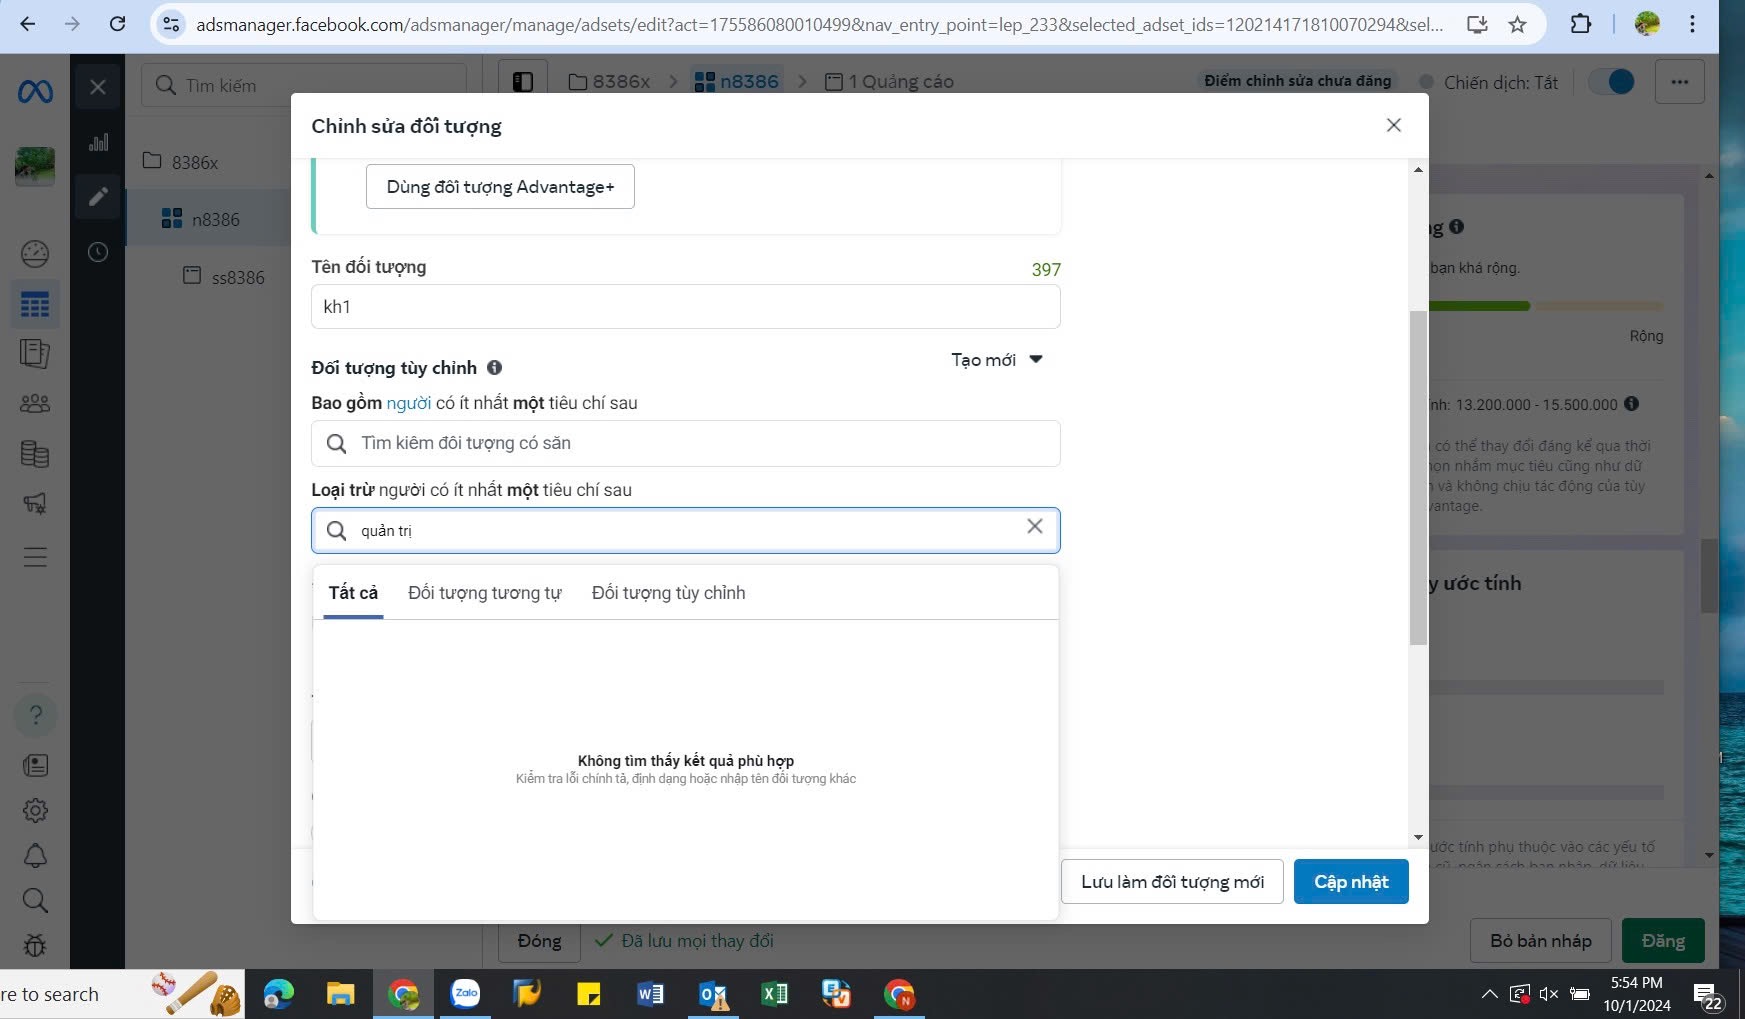Switch to Đối tượng tương tự tab
This screenshot has height=1019, width=1745.
pyautogui.click(x=484, y=593)
